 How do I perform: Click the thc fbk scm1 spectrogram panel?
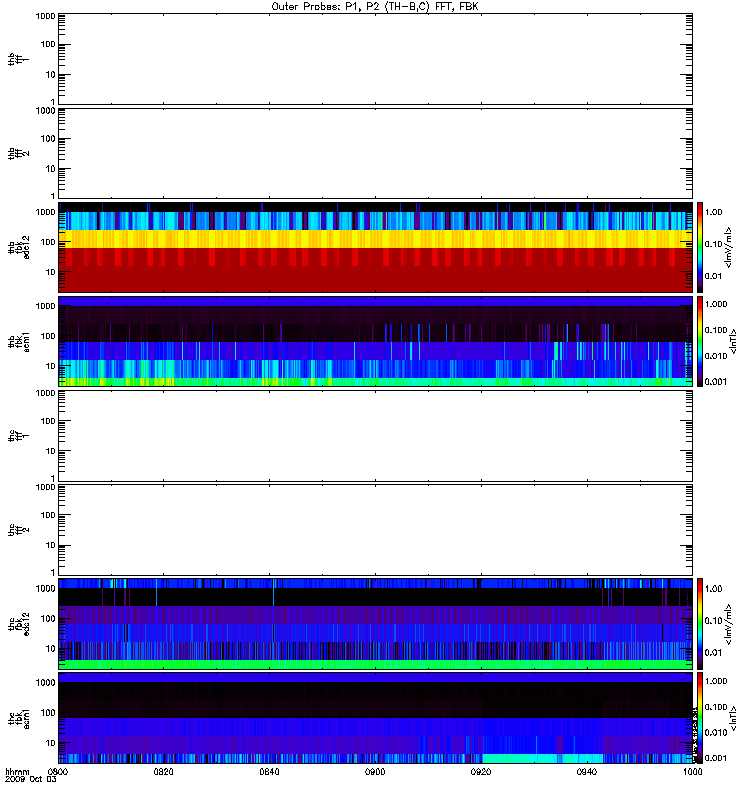click(376, 717)
